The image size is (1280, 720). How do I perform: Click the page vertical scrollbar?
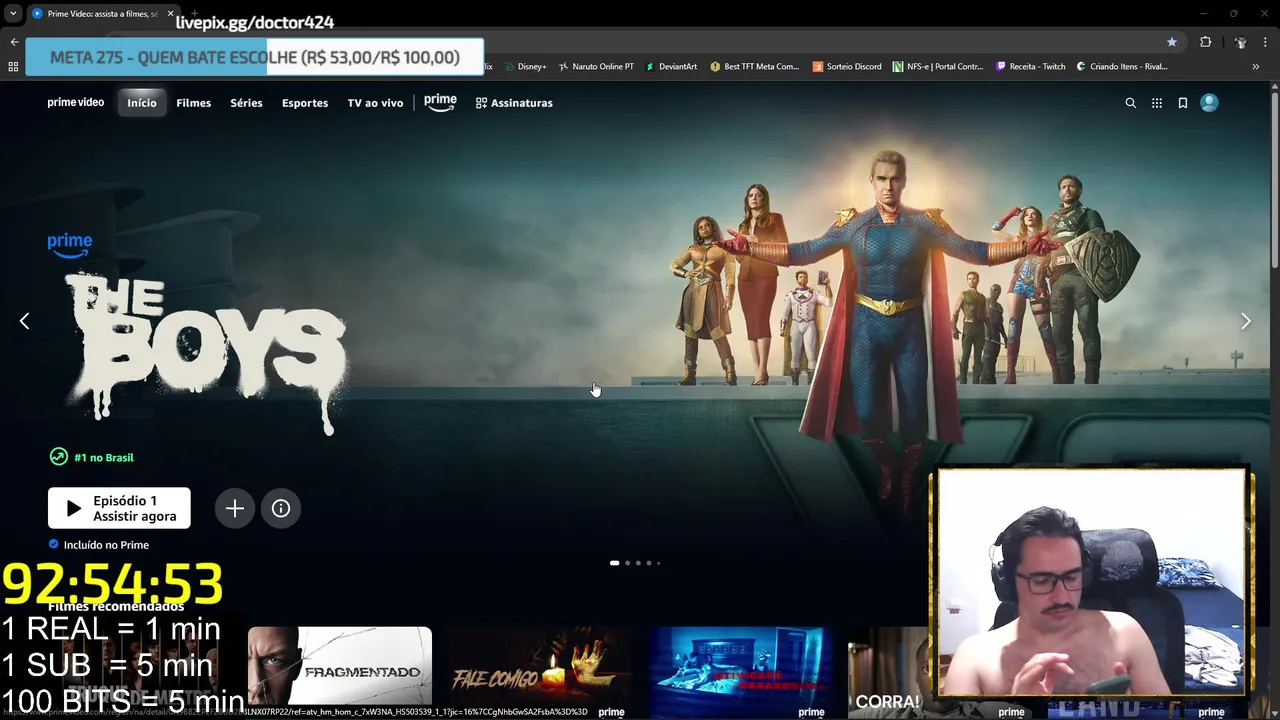coord(1274,180)
